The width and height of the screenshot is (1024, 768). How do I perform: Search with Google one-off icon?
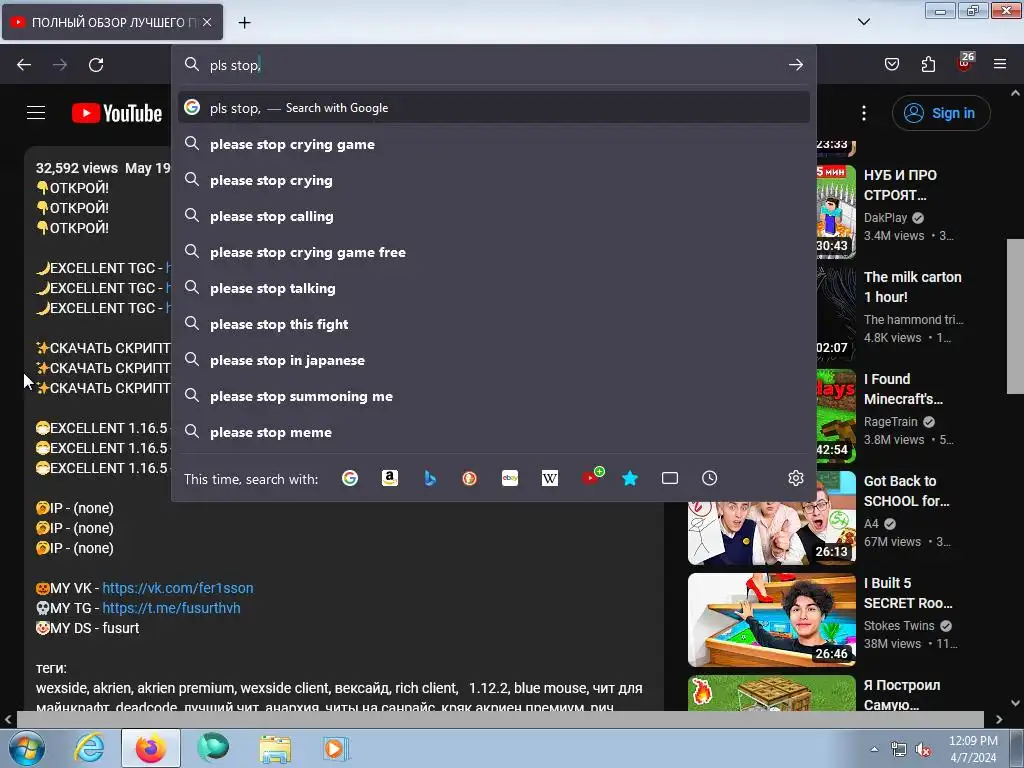pyautogui.click(x=350, y=478)
